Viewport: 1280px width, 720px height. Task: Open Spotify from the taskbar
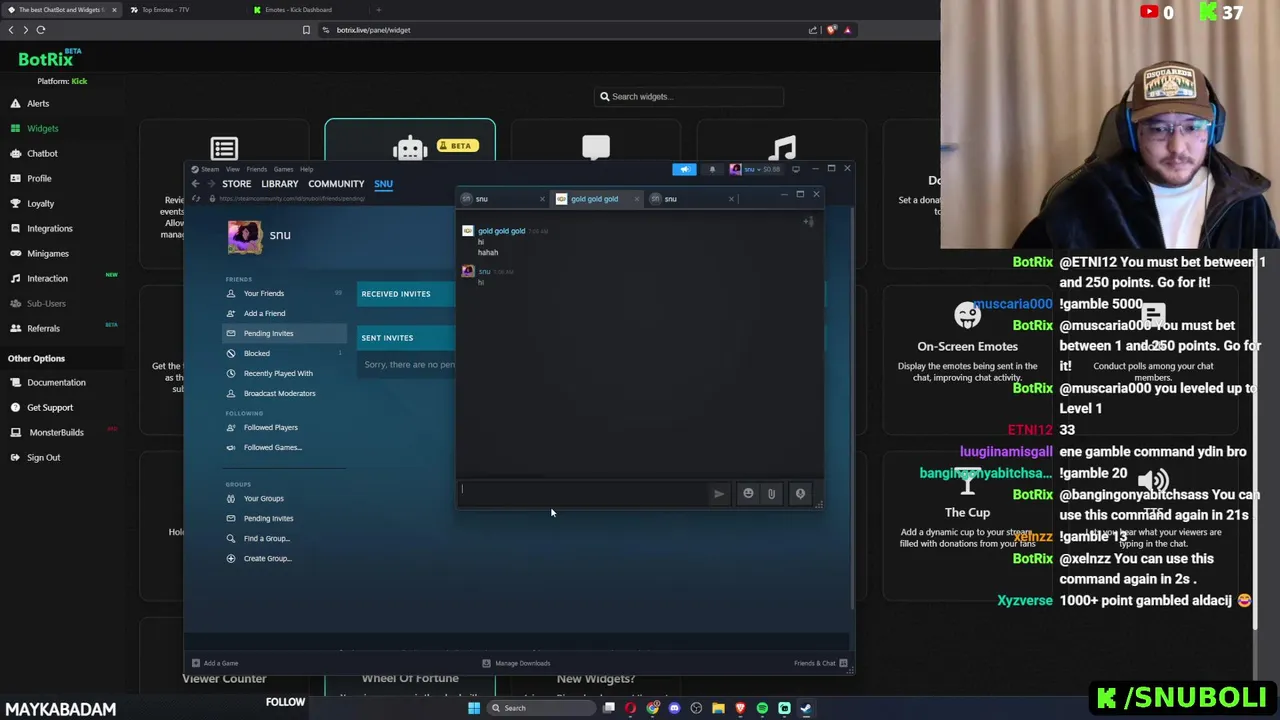(762, 708)
